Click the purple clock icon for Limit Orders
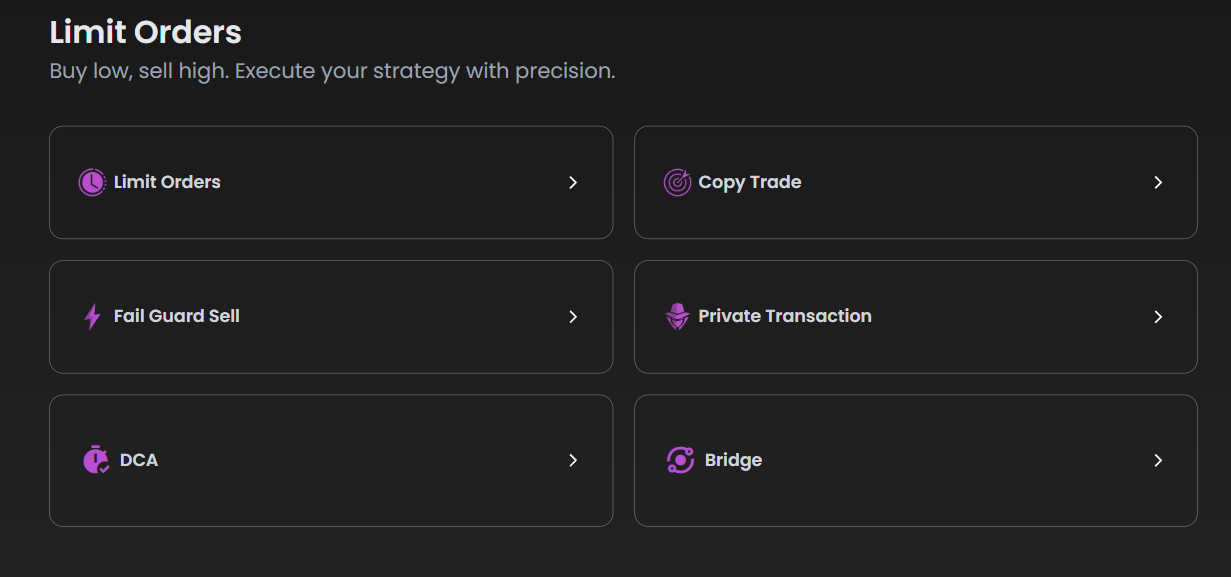The image size is (1231, 577). 92,183
